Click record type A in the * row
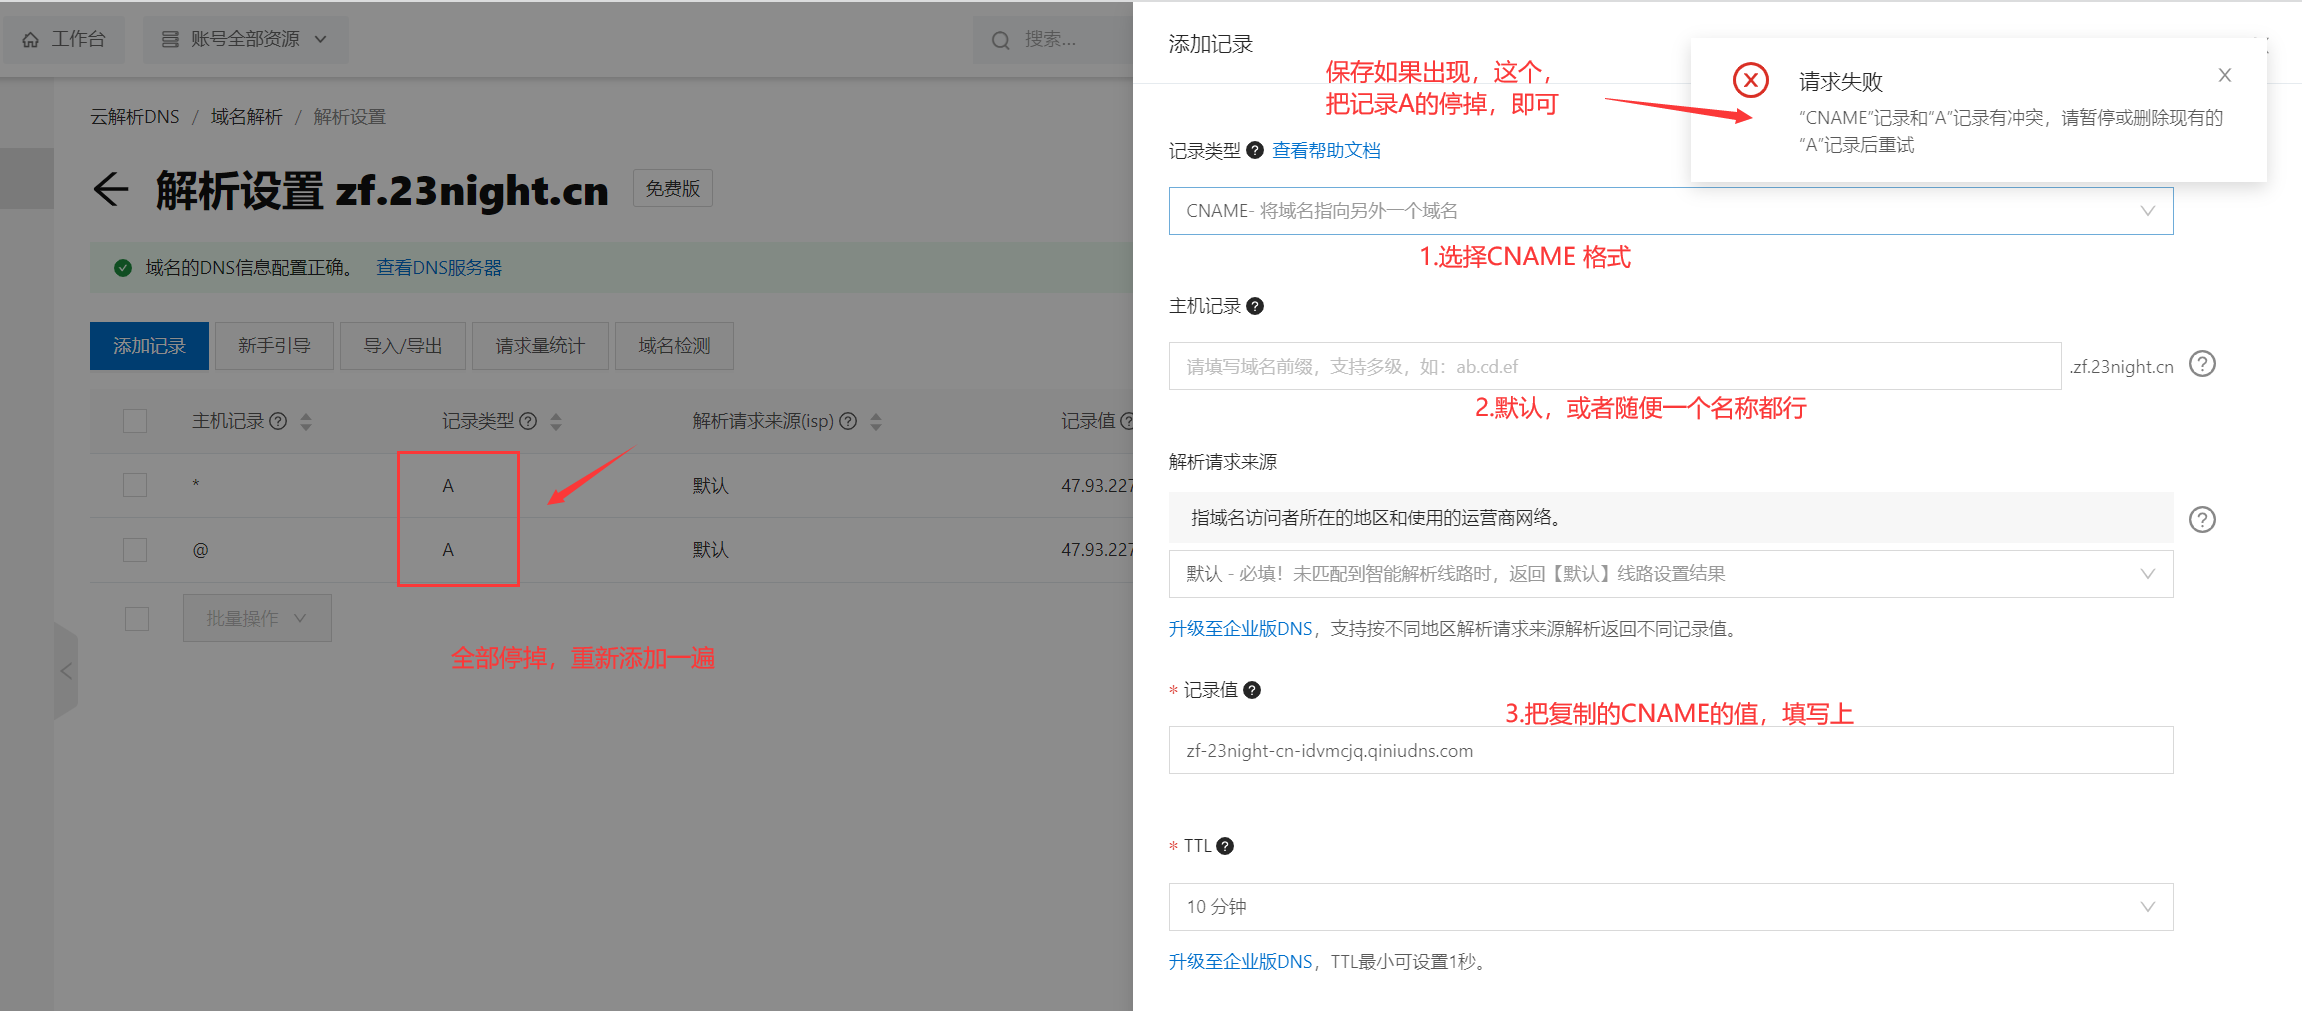The height and width of the screenshot is (1011, 2302). [x=448, y=485]
